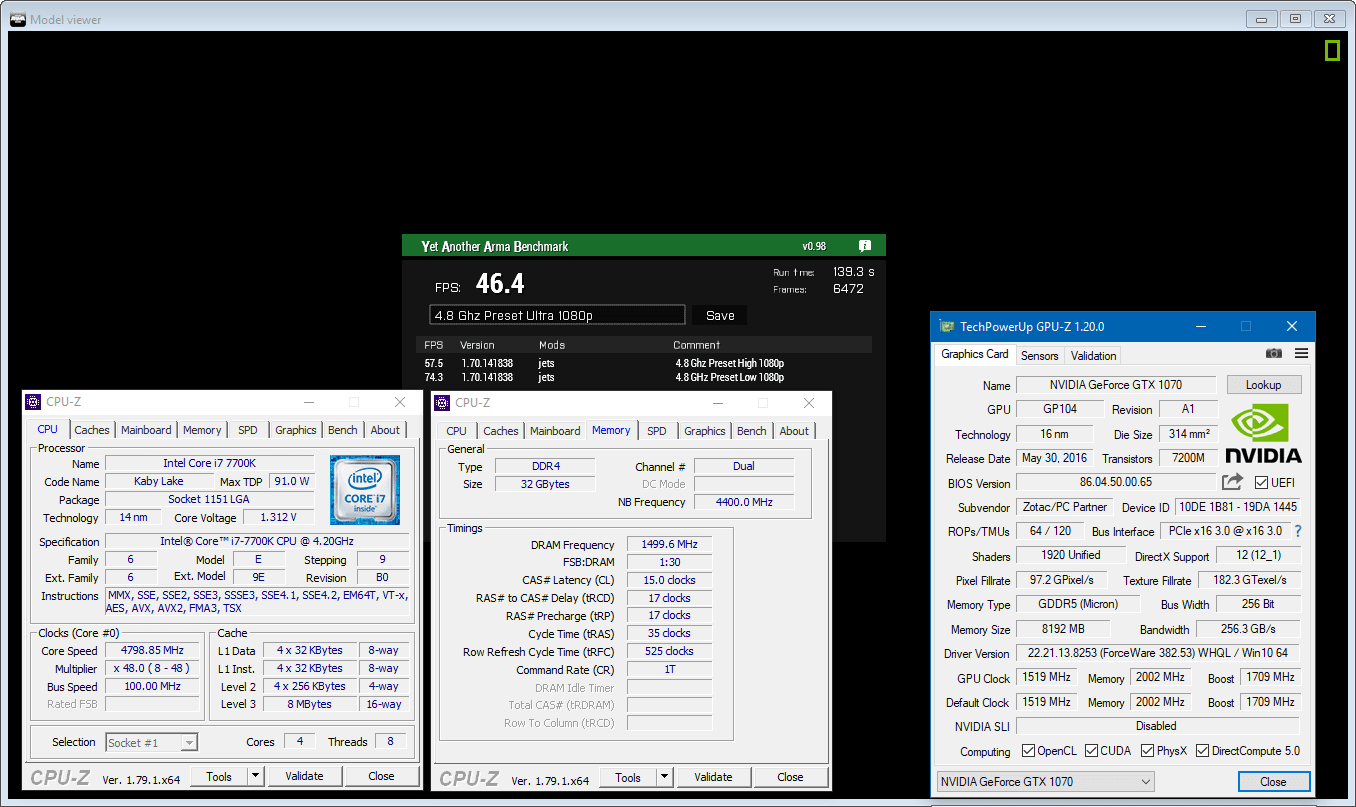The height and width of the screenshot is (807, 1356).
Task: Click Tools button in left CPU-Z window
Action: (219, 776)
